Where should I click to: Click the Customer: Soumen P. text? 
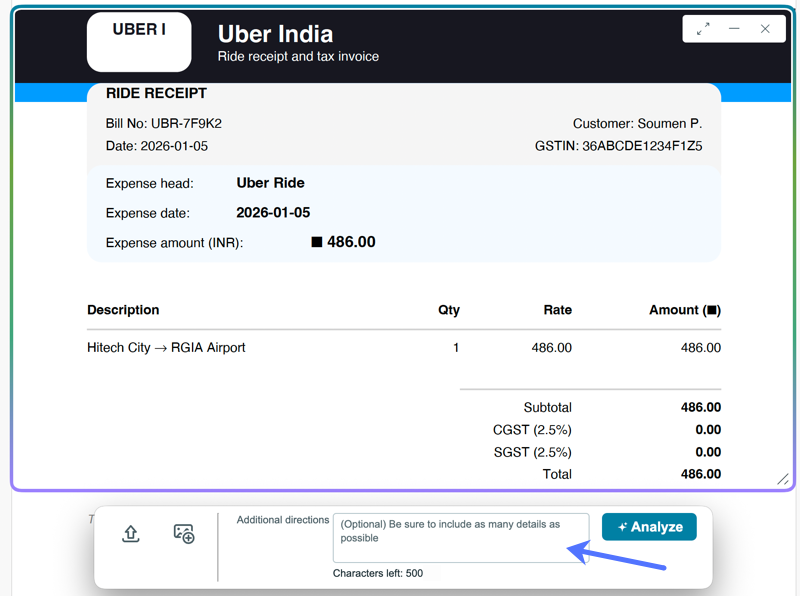click(637, 123)
